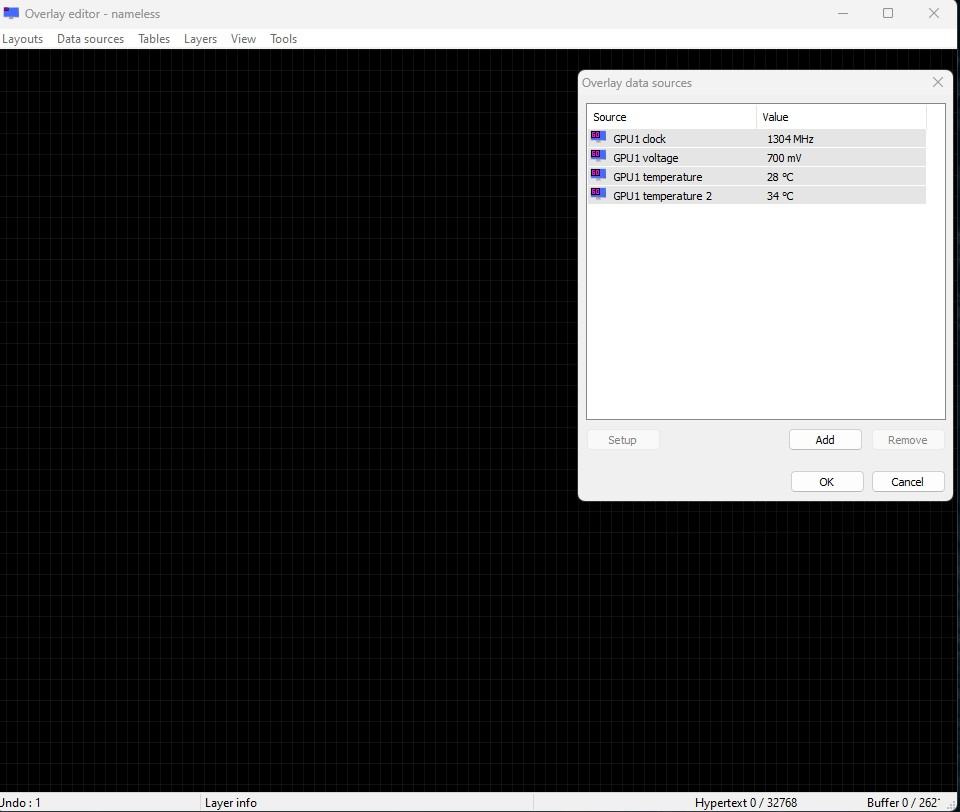Click the GPU1 voltage row icon

point(598,157)
